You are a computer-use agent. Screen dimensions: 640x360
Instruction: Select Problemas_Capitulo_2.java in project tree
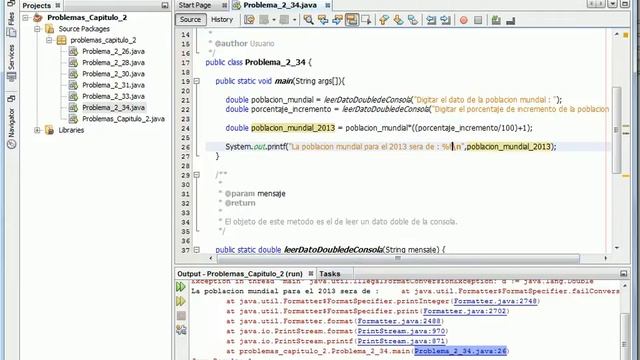pos(123,119)
